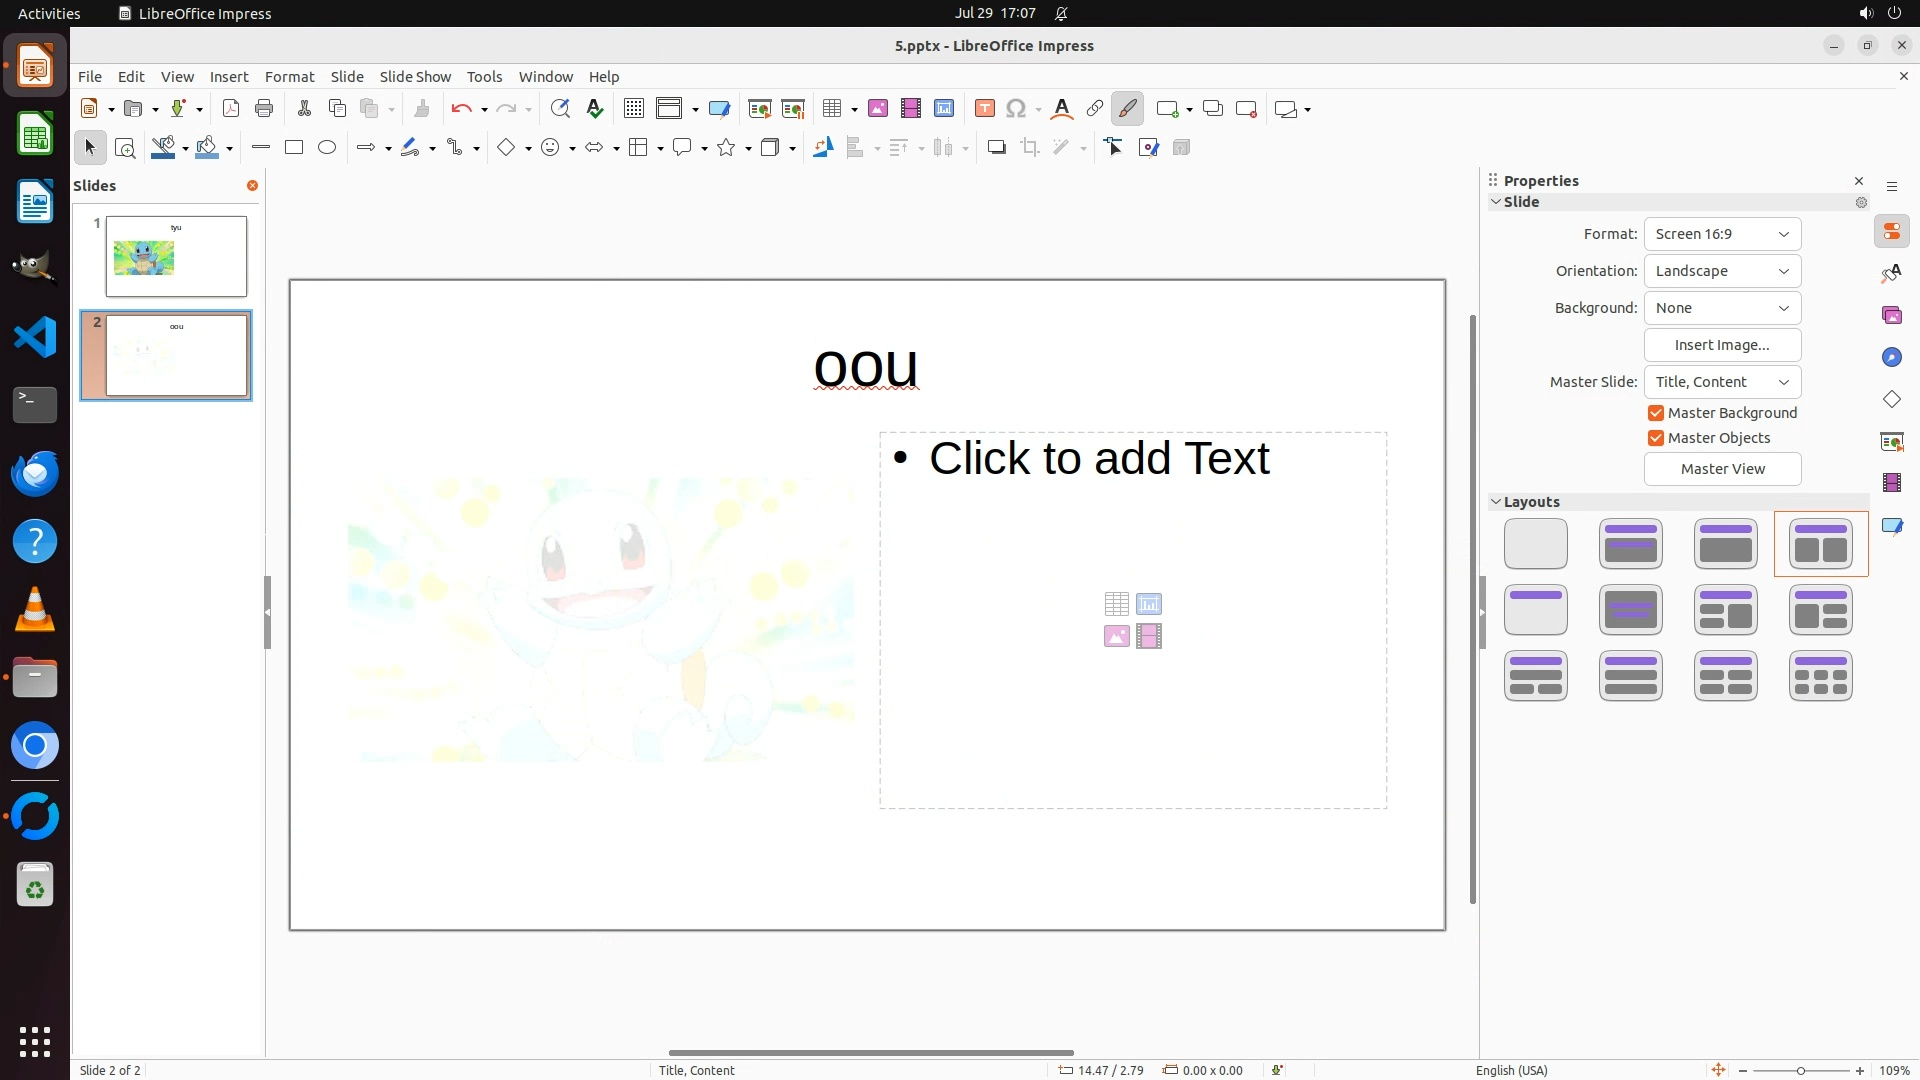
Task: Open the Gallery sidebar deck icon
Action: (x=1891, y=316)
